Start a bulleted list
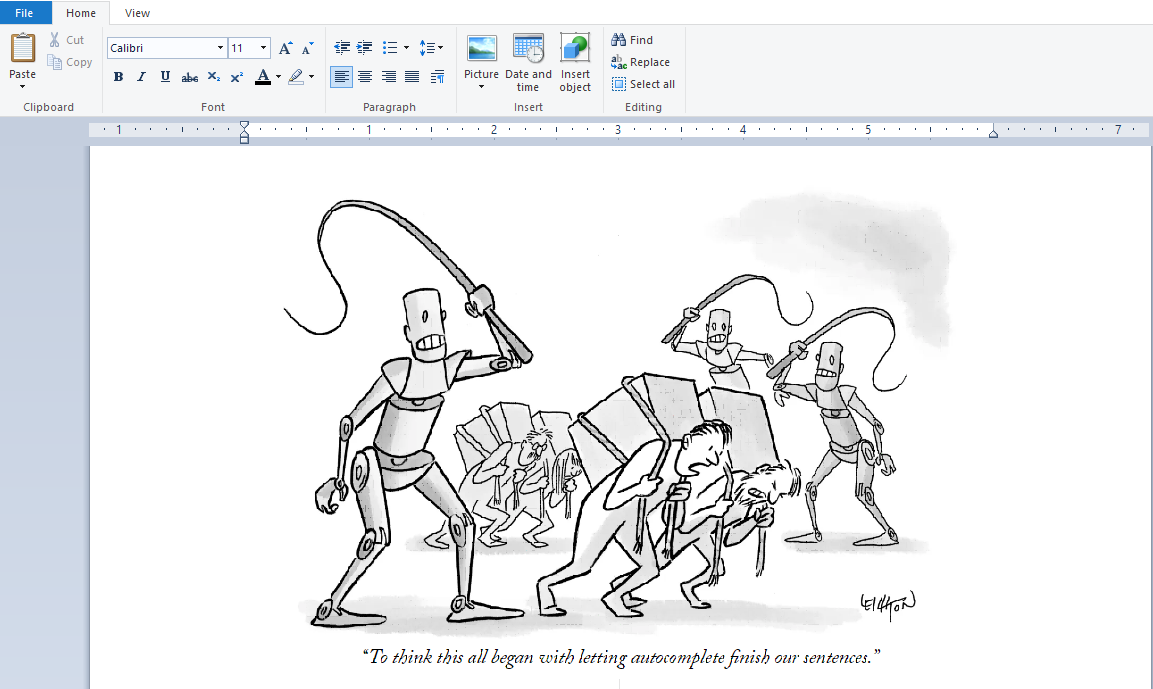This screenshot has width=1153, height=689. pos(390,48)
